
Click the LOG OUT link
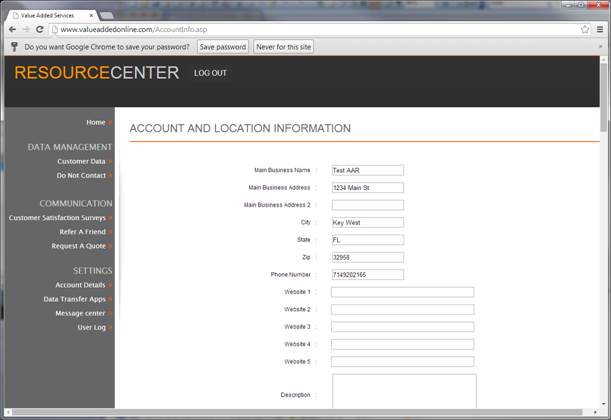coord(210,73)
